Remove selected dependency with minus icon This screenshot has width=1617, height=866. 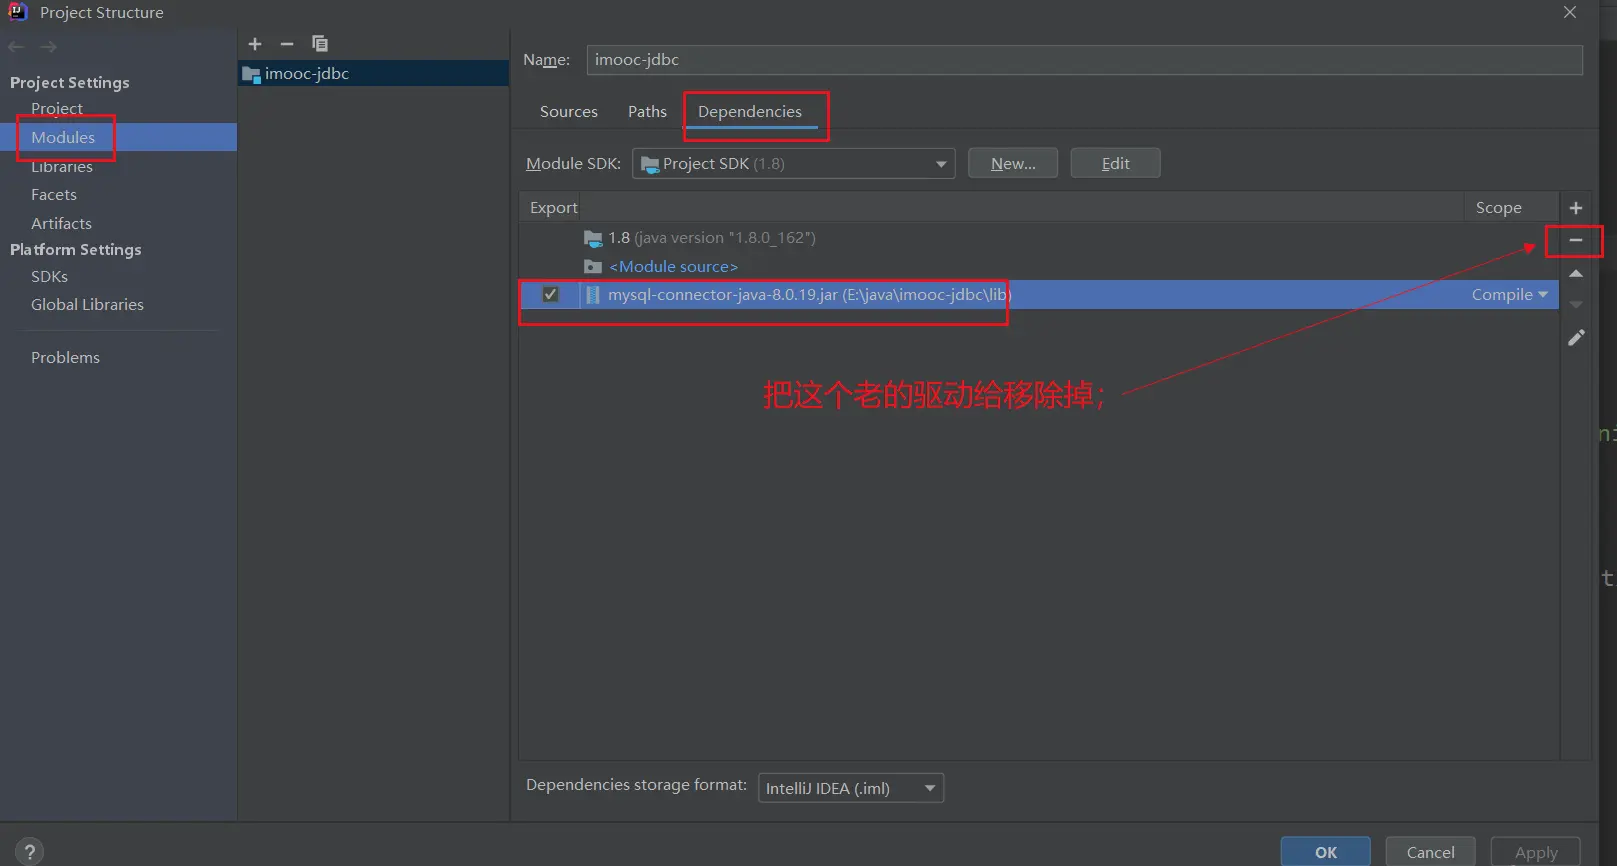pos(1575,241)
